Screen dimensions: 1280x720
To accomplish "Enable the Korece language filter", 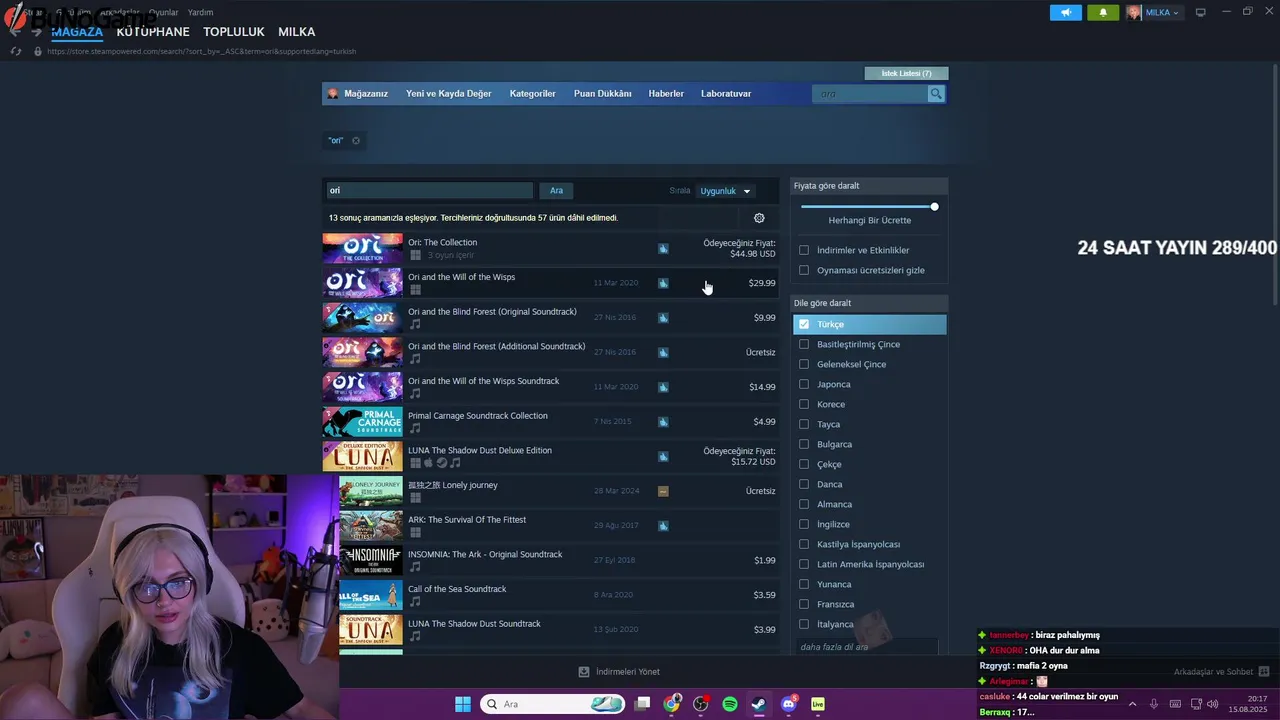I will tap(804, 404).
